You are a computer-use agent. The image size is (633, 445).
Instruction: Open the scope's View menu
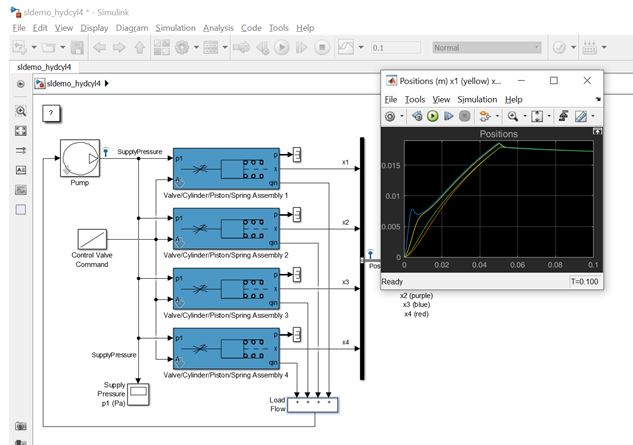click(x=441, y=99)
